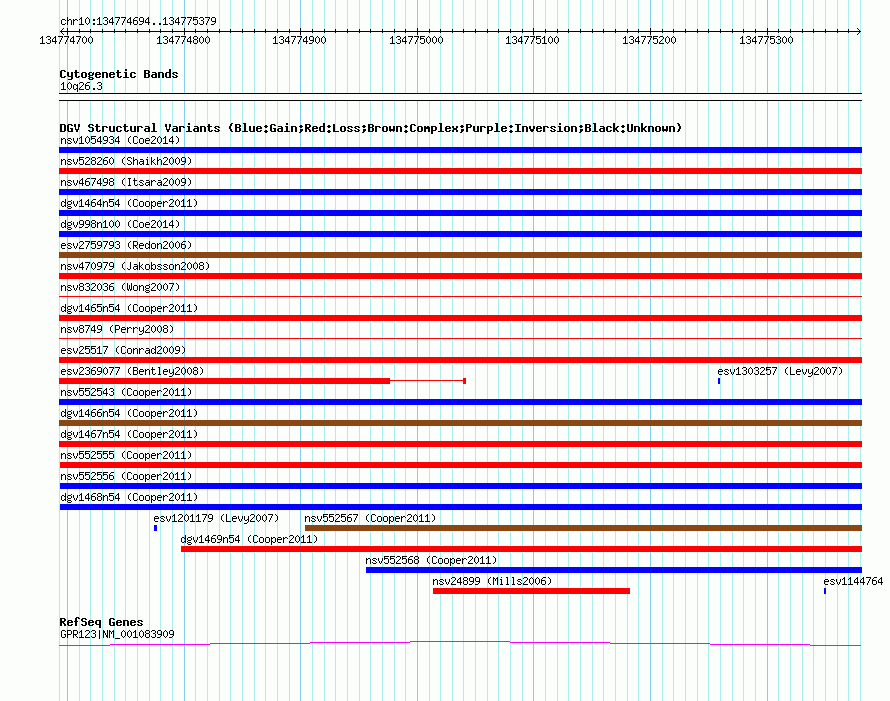Select the red loss bar under nsv528260
The width and height of the screenshot is (890, 701).
tap(460, 171)
